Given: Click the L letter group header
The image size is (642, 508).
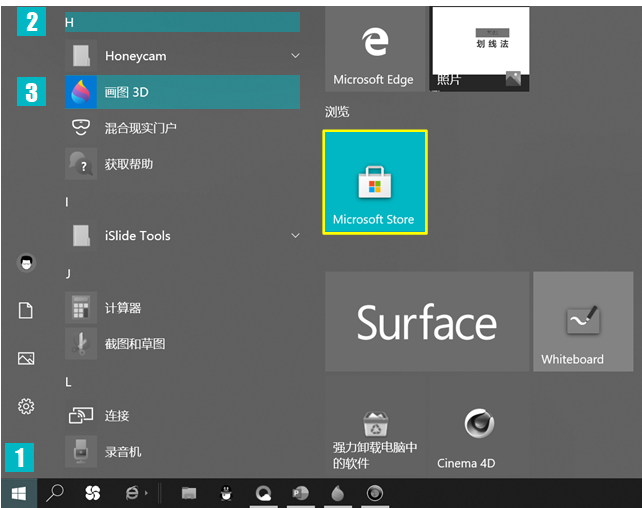Looking at the screenshot, I should pyautogui.click(x=68, y=382).
